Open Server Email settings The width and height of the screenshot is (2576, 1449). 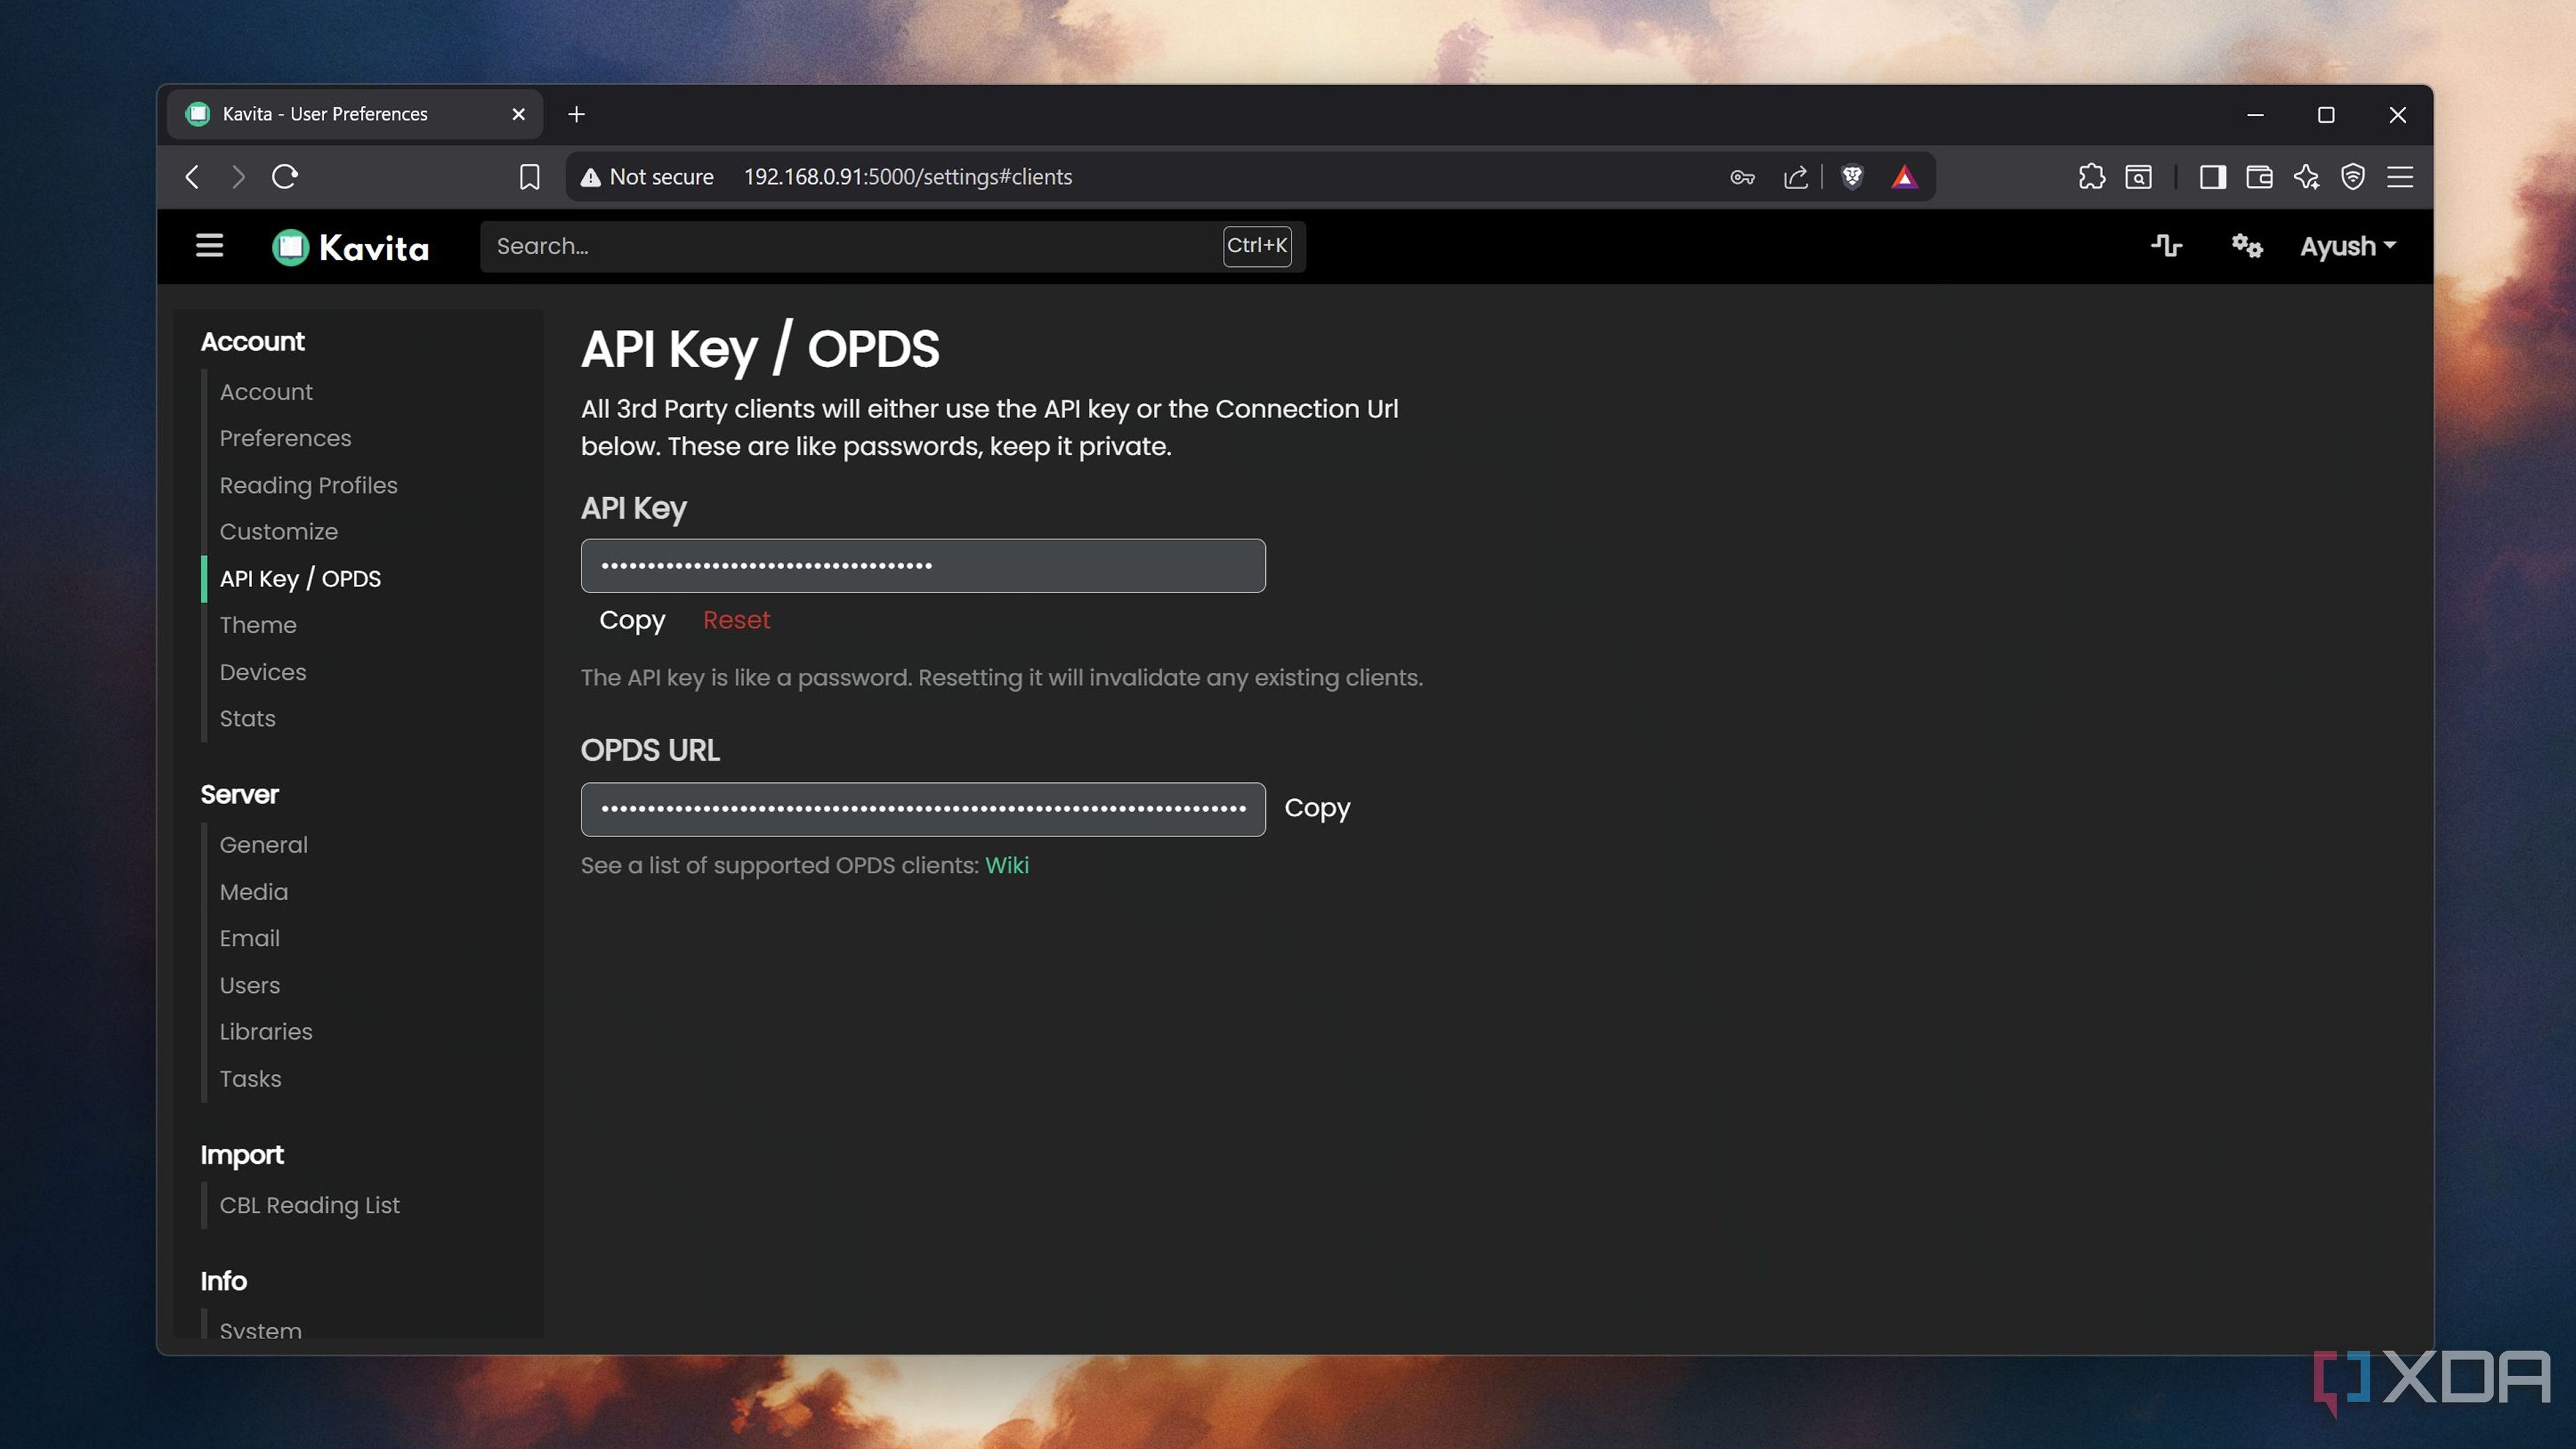[x=249, y=938]
